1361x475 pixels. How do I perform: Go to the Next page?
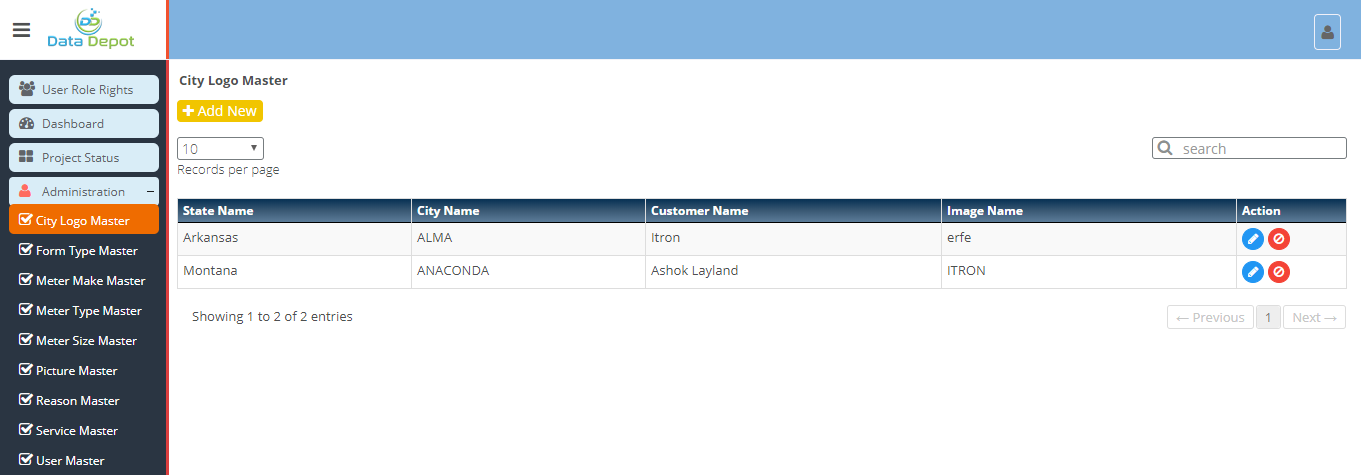[1314, 317]
